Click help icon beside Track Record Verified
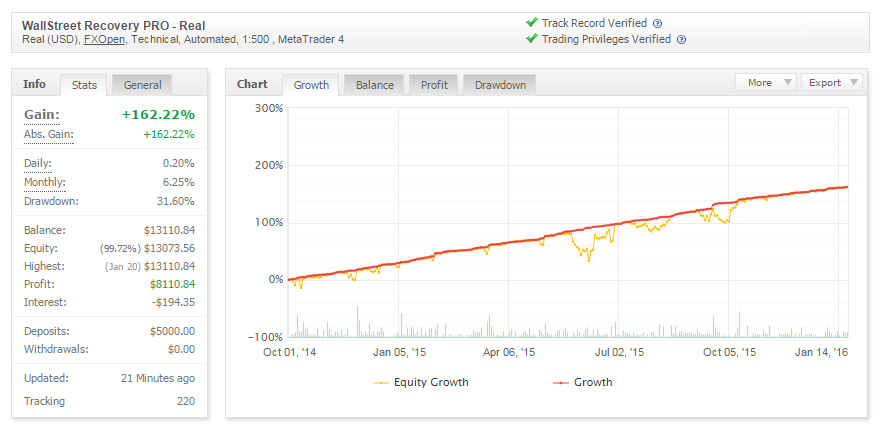 pos(658,24)
